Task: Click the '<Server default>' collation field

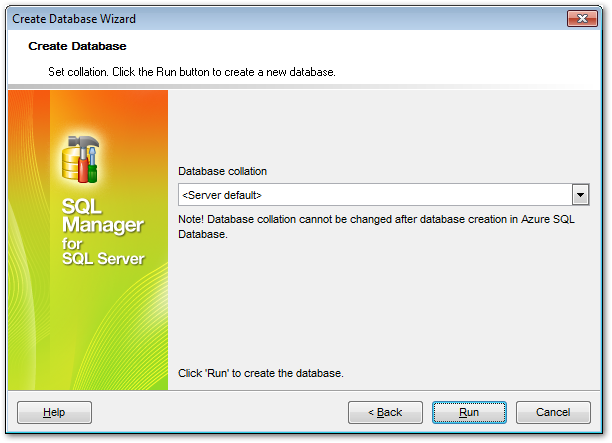Action: (x=373, y=194)
